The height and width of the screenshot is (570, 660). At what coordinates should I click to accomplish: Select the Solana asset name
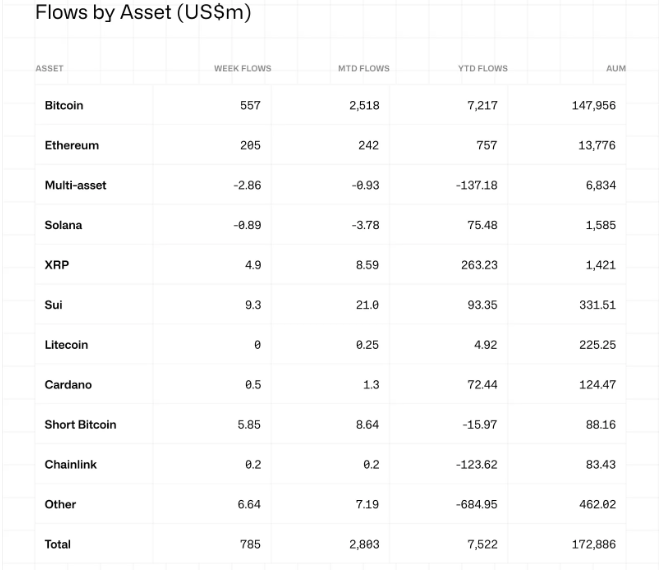click(63, 225)
